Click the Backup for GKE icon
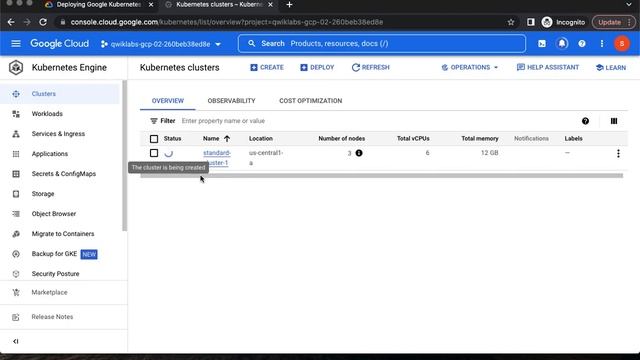The height and width of the screenshot is (360, 640). pyautogui.click(x=16, y=254)
